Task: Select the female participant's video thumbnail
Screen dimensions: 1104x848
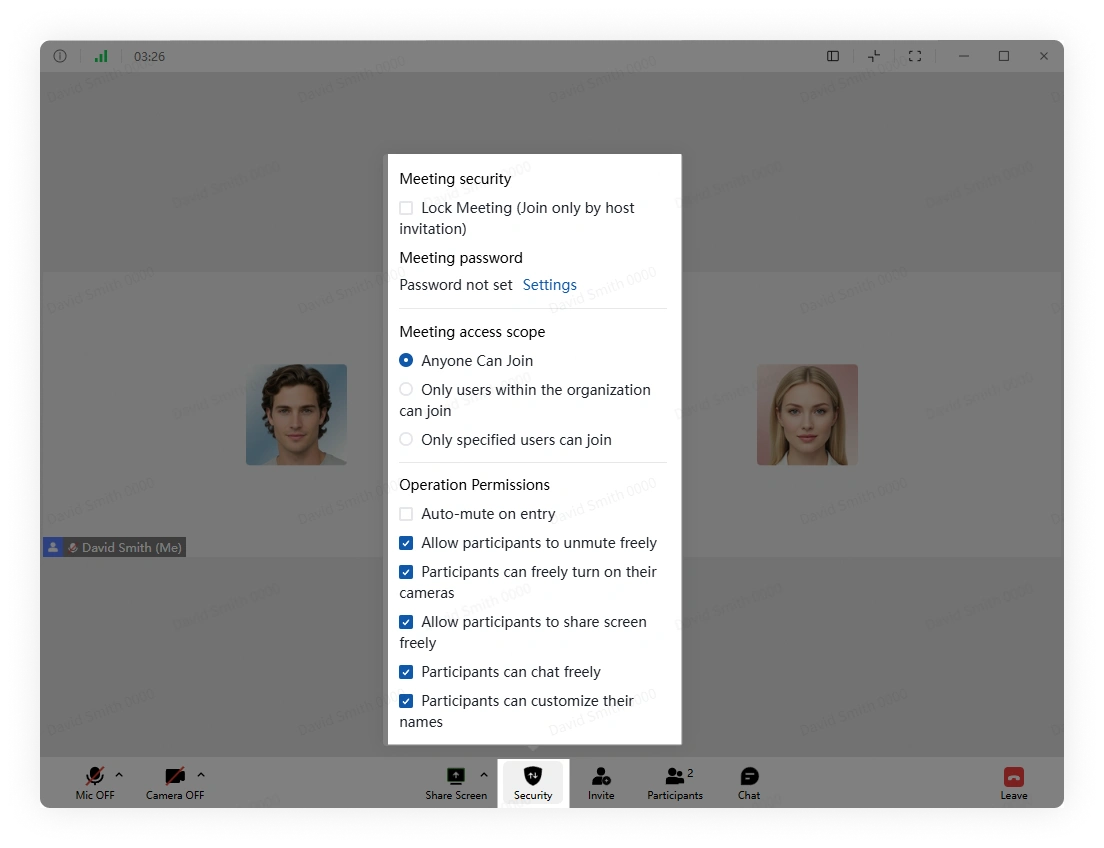Action: 807,414
